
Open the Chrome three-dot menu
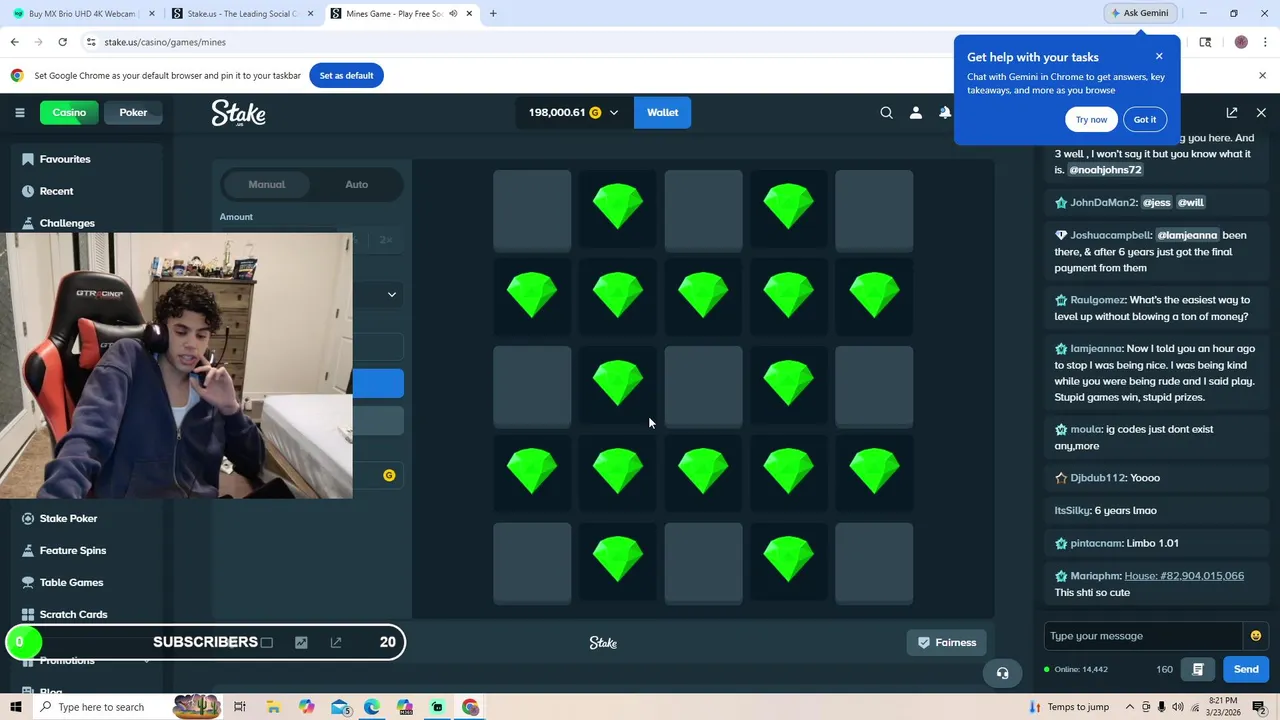[x=1265, y=42]
